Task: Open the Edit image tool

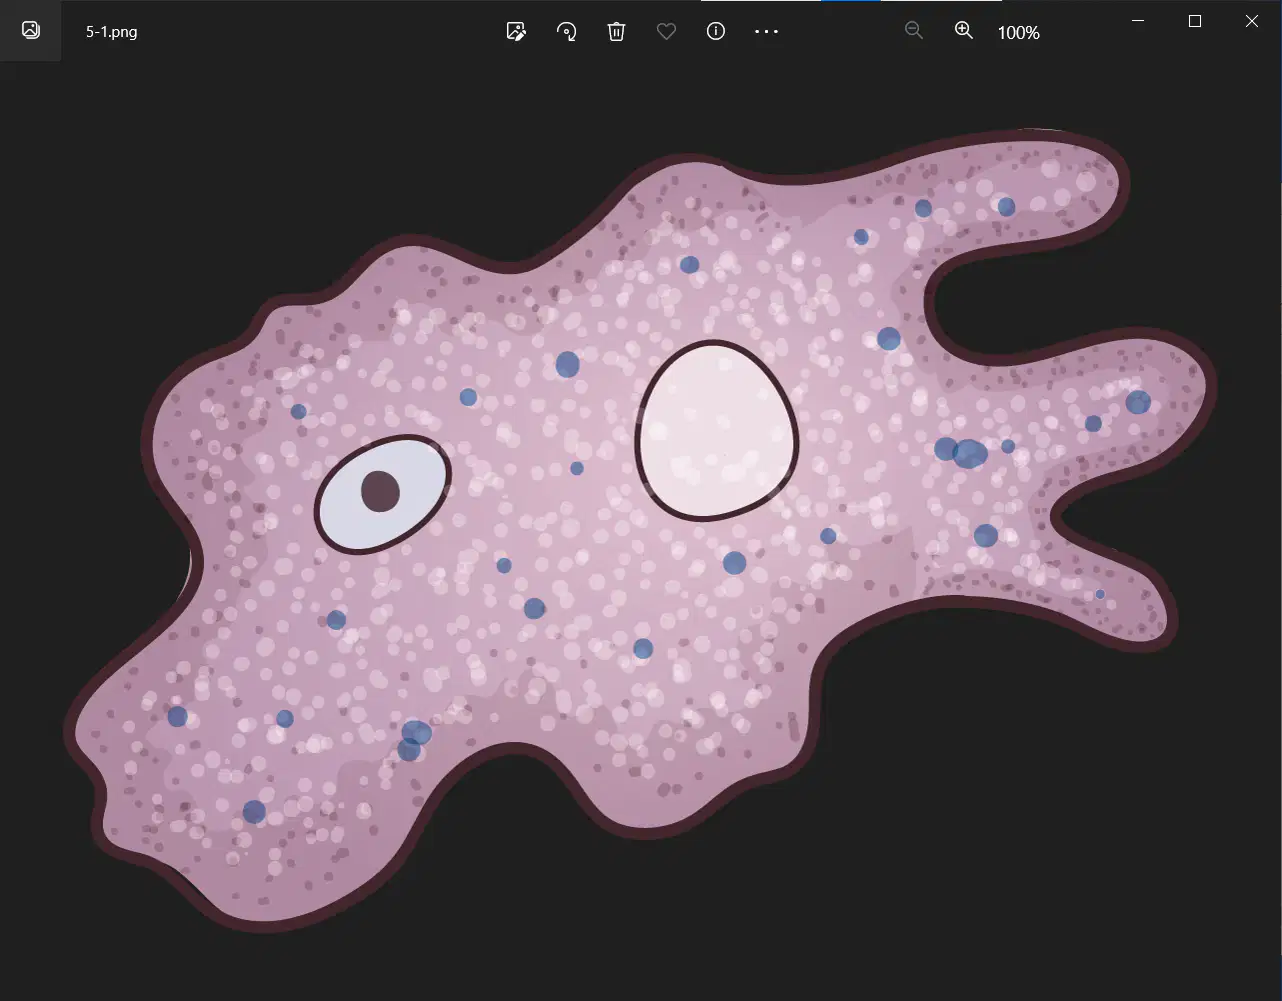Action: (x=516, y=32)
